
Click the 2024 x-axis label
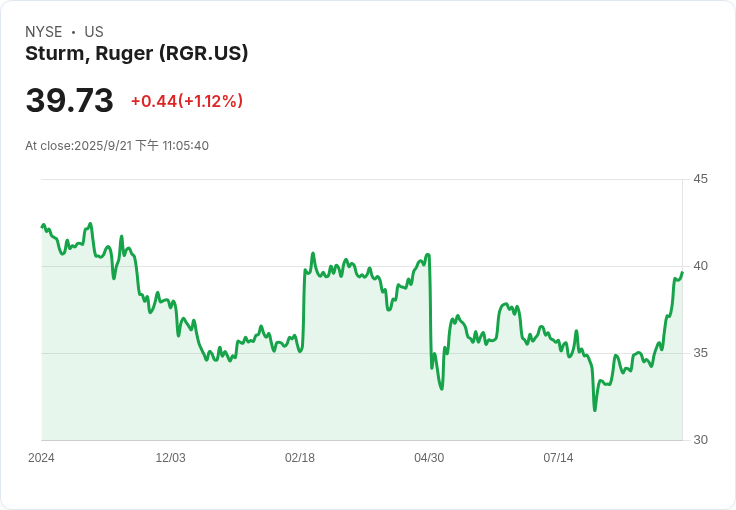(x=41, y=458)
